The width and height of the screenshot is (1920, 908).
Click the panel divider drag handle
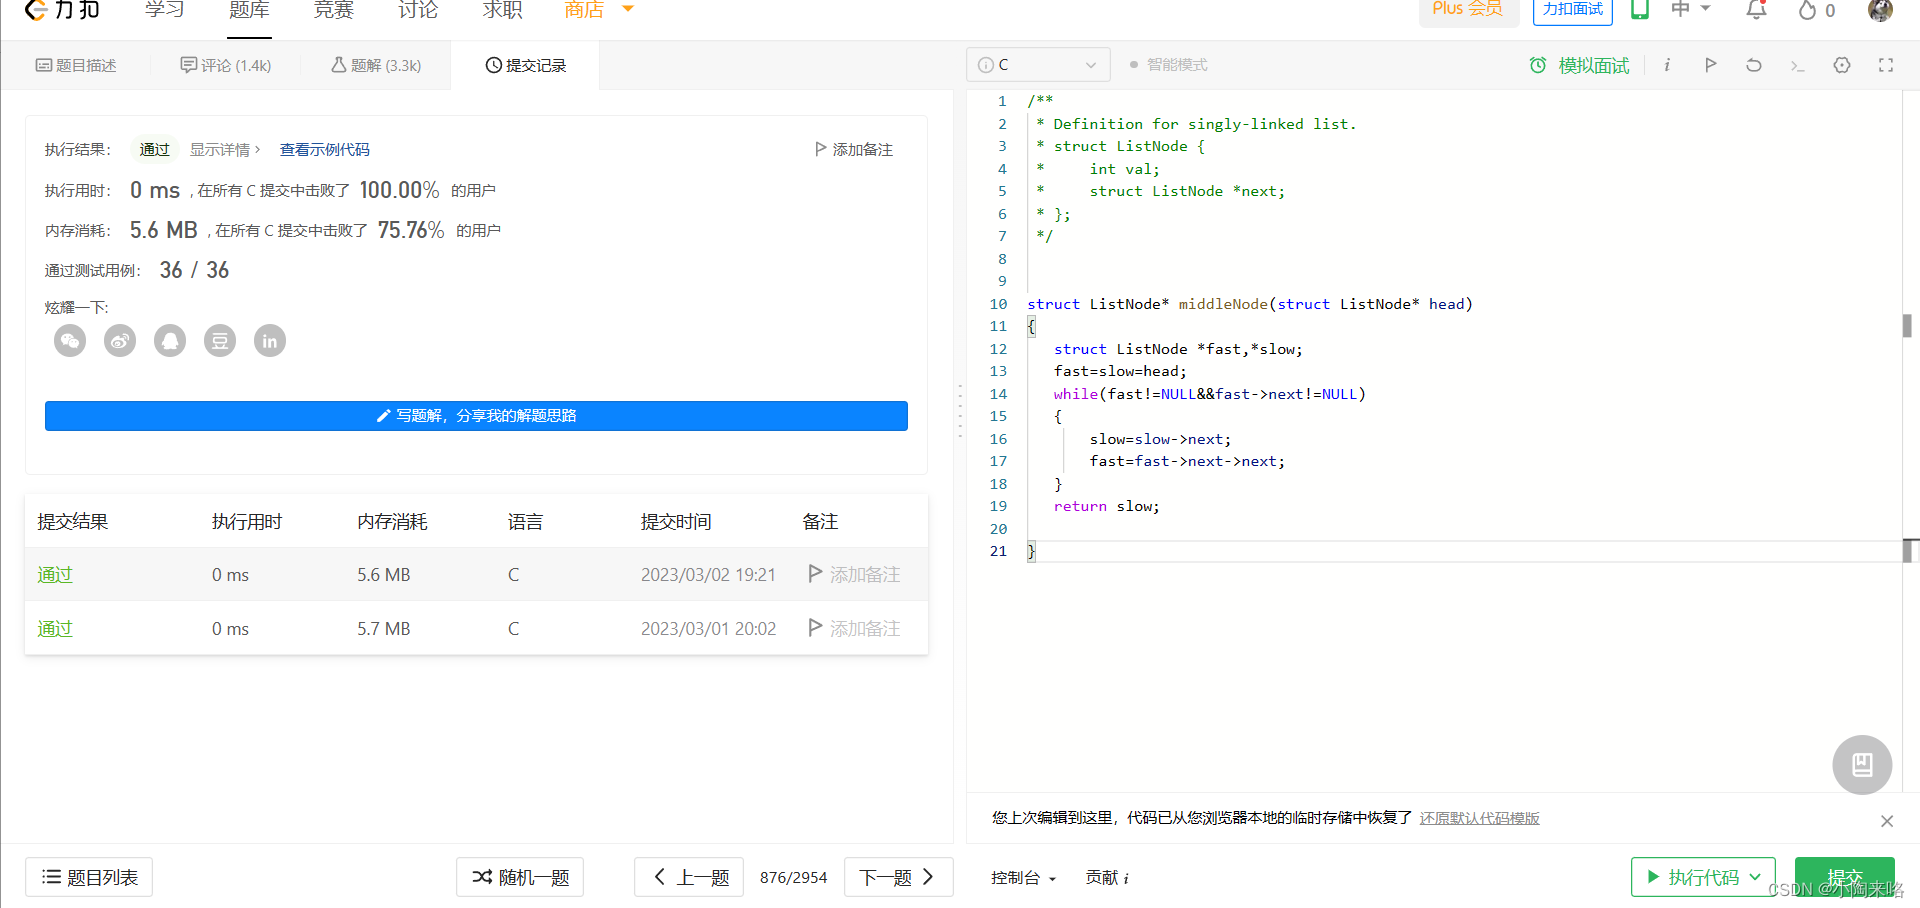960,410
